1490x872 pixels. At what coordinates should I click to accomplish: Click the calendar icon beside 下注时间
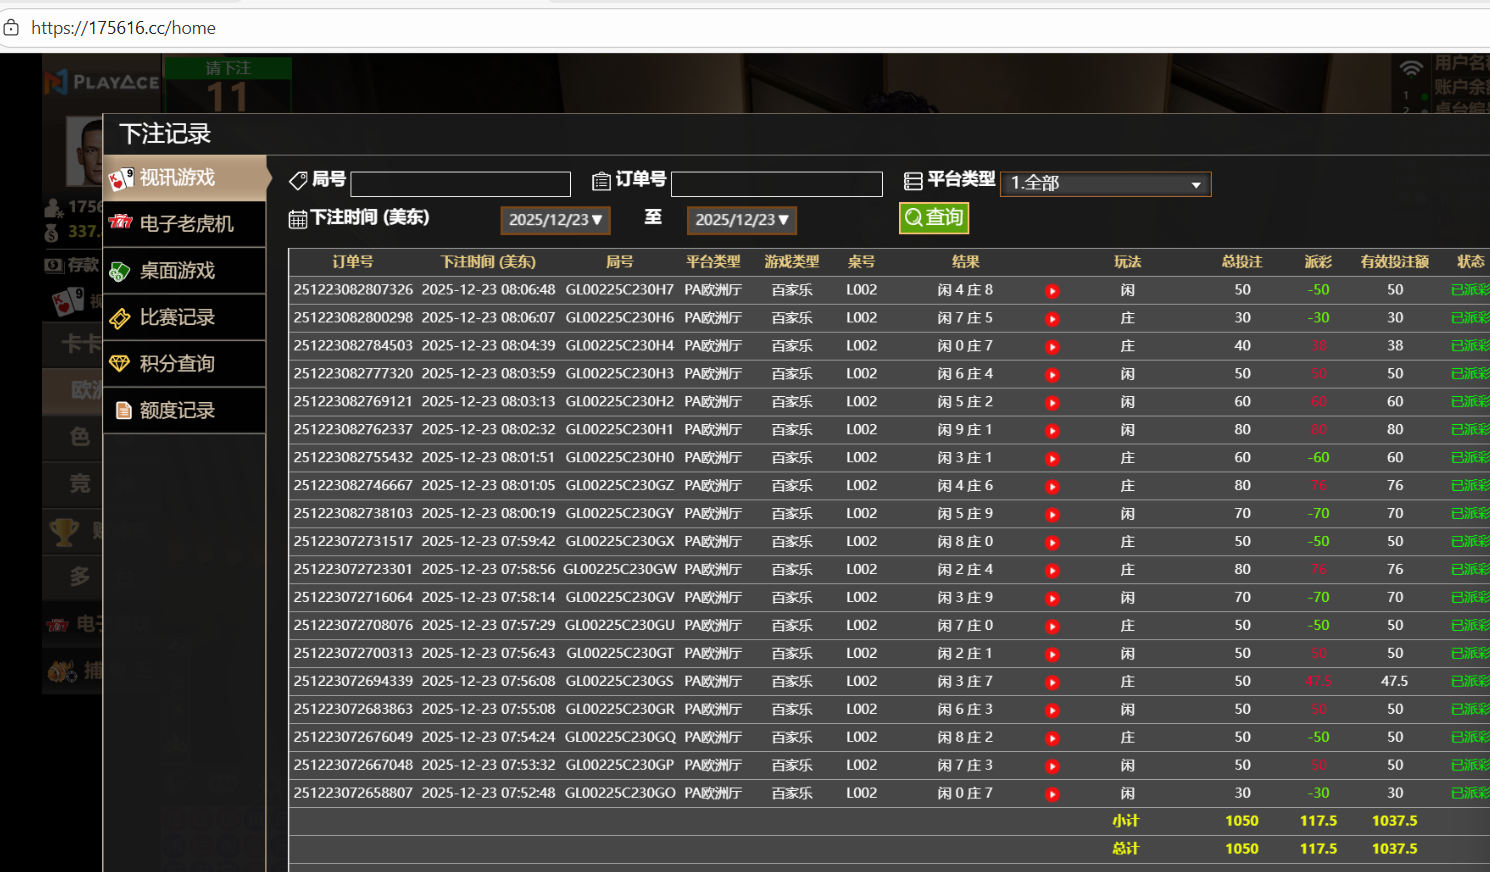point(298,219)
